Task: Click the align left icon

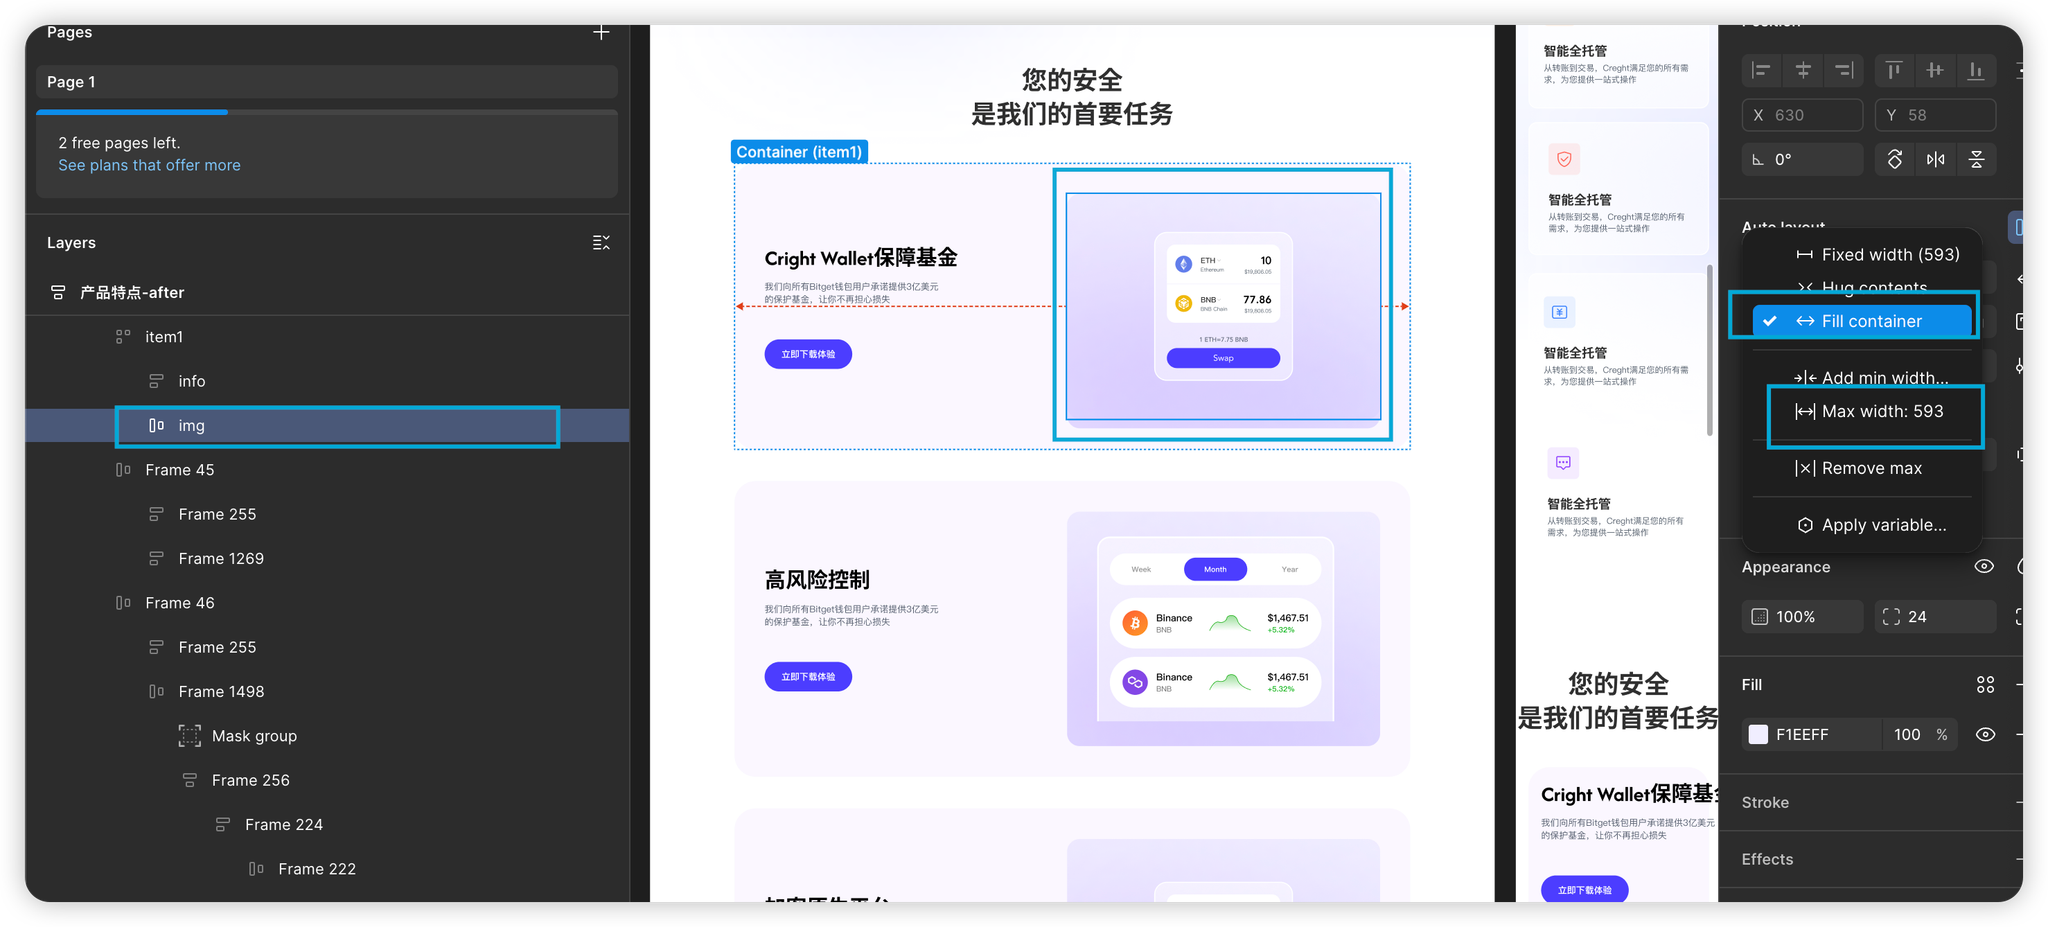Action: click(1762, 70)
